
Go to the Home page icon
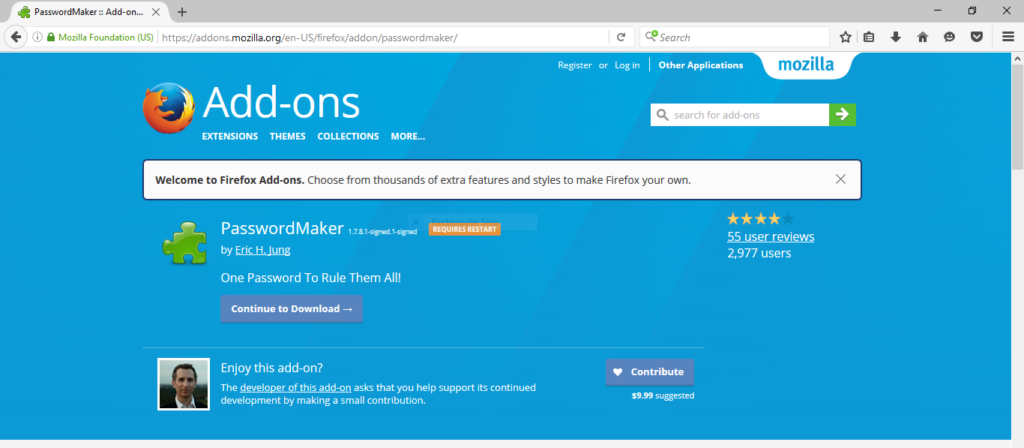click(x=922, y=37)
